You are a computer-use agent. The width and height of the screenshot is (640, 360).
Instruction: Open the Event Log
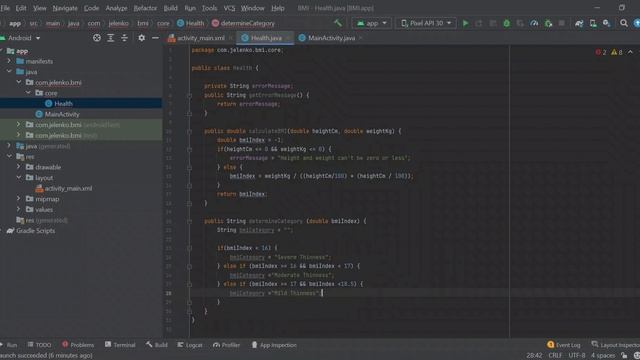coord(564,345)
